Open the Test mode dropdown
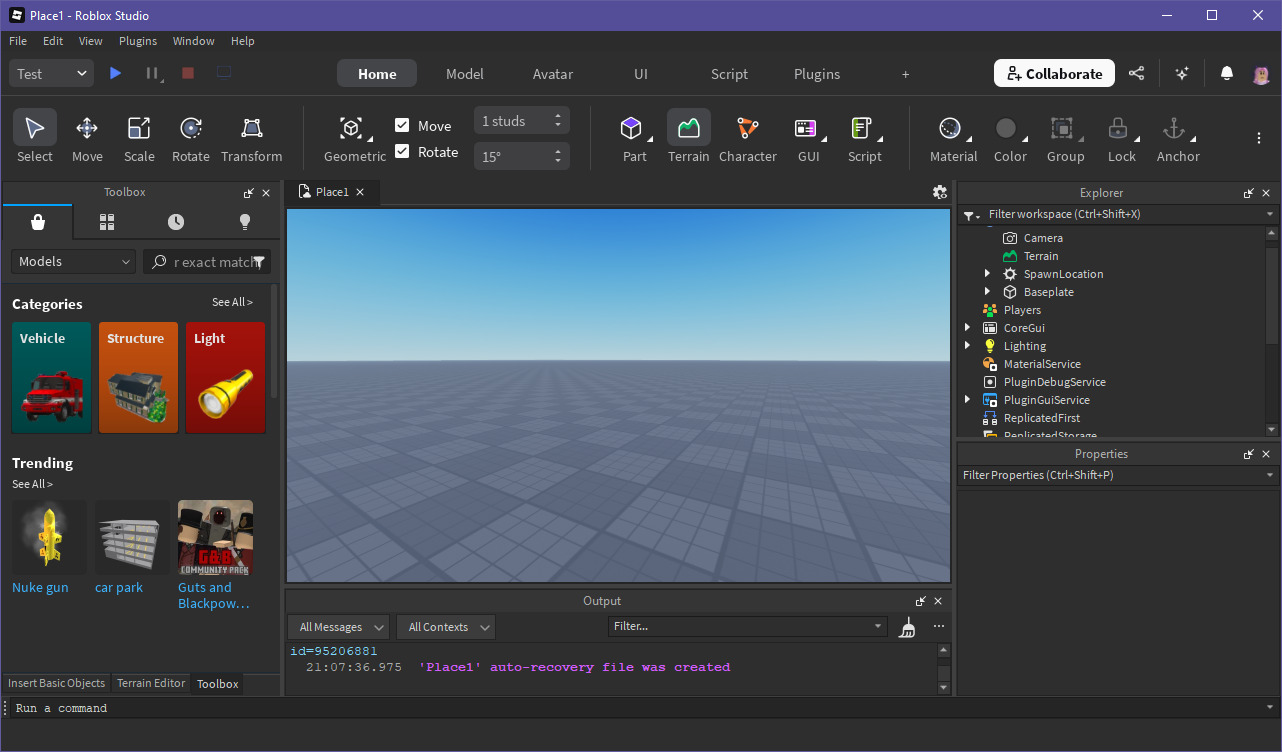Screen dimensions: 1282x752 pyautogui.click(x=52, y=73)
